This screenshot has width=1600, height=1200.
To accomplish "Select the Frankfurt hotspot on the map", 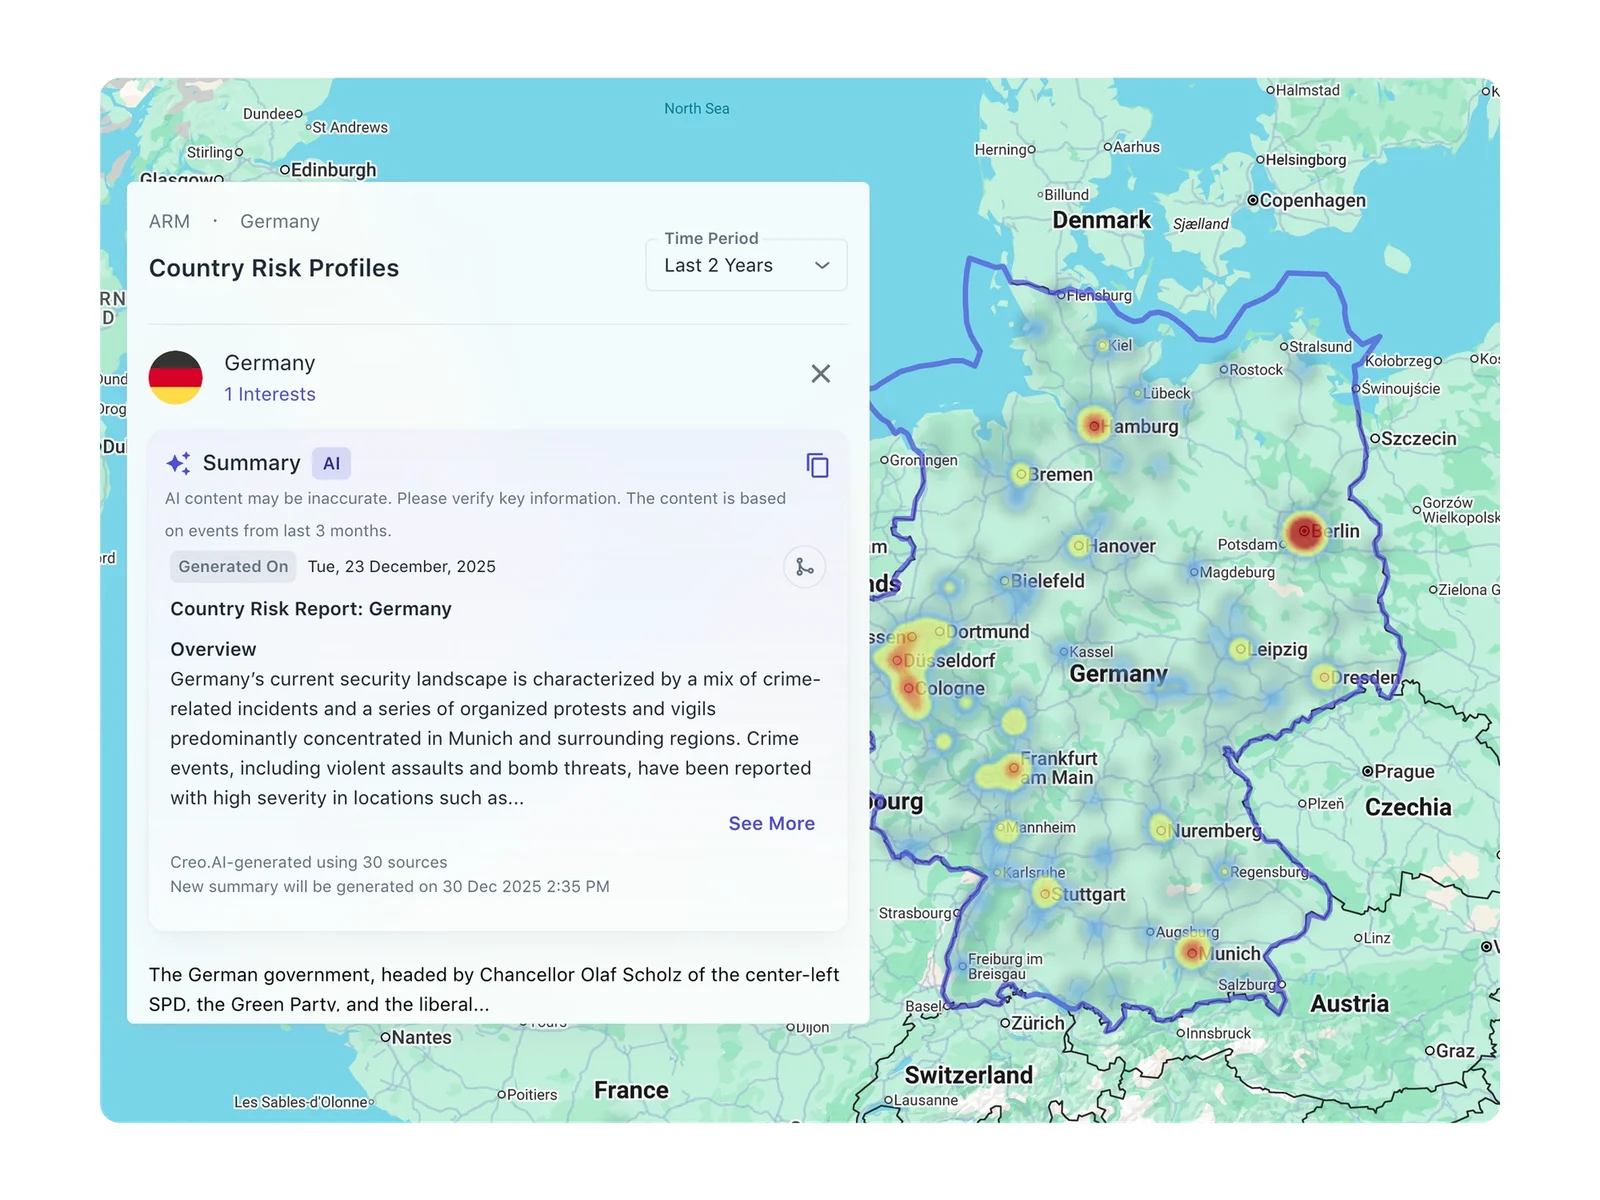I will tap(1013, 768).
